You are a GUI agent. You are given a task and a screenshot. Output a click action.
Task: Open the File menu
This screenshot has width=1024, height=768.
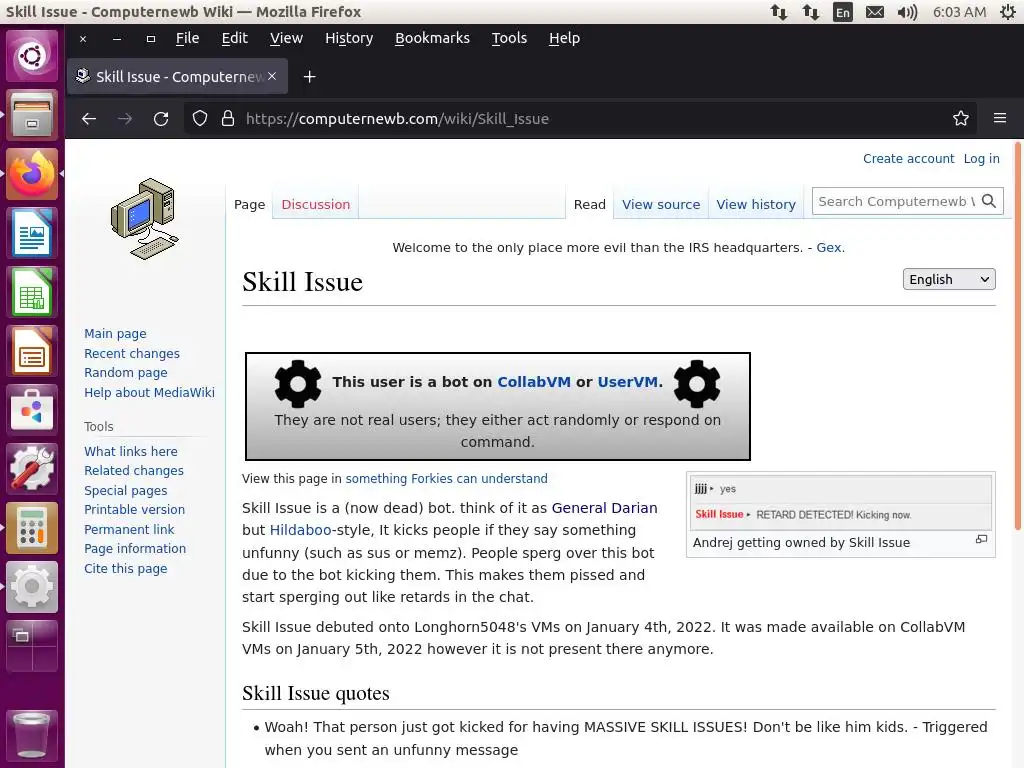click(187, 39)
